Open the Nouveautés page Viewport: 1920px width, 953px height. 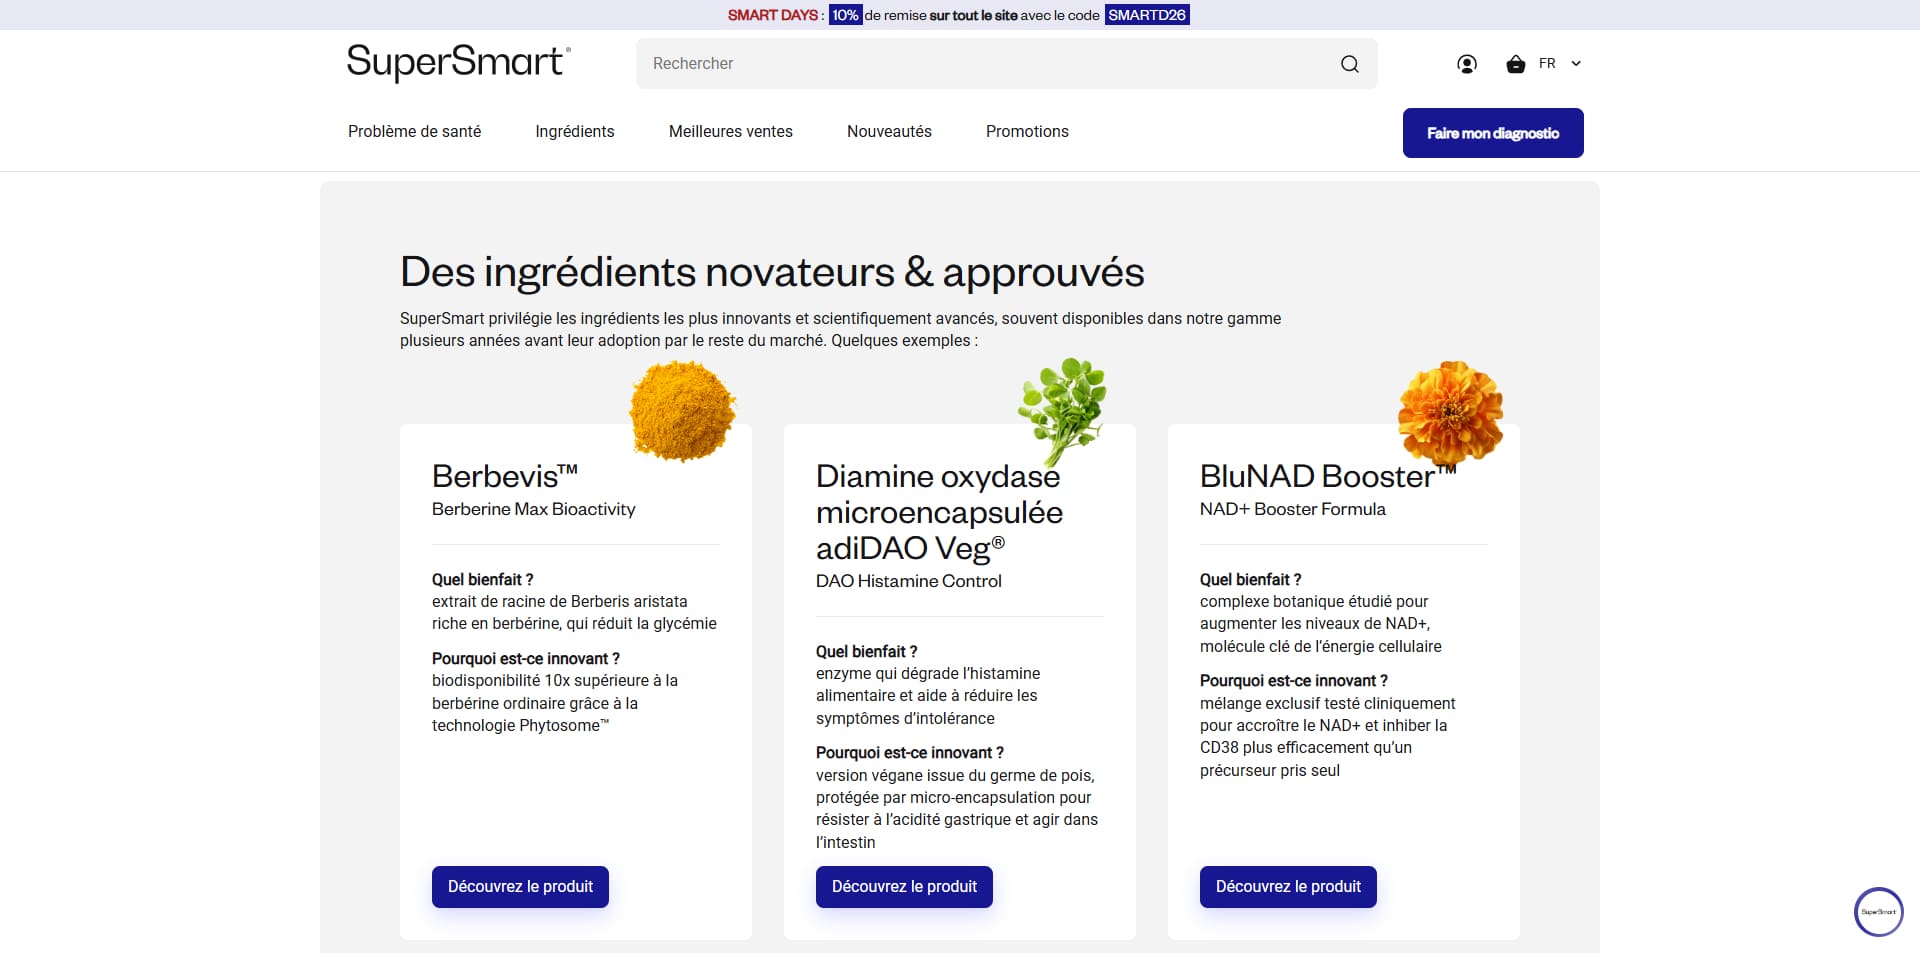tap(889, 131)
